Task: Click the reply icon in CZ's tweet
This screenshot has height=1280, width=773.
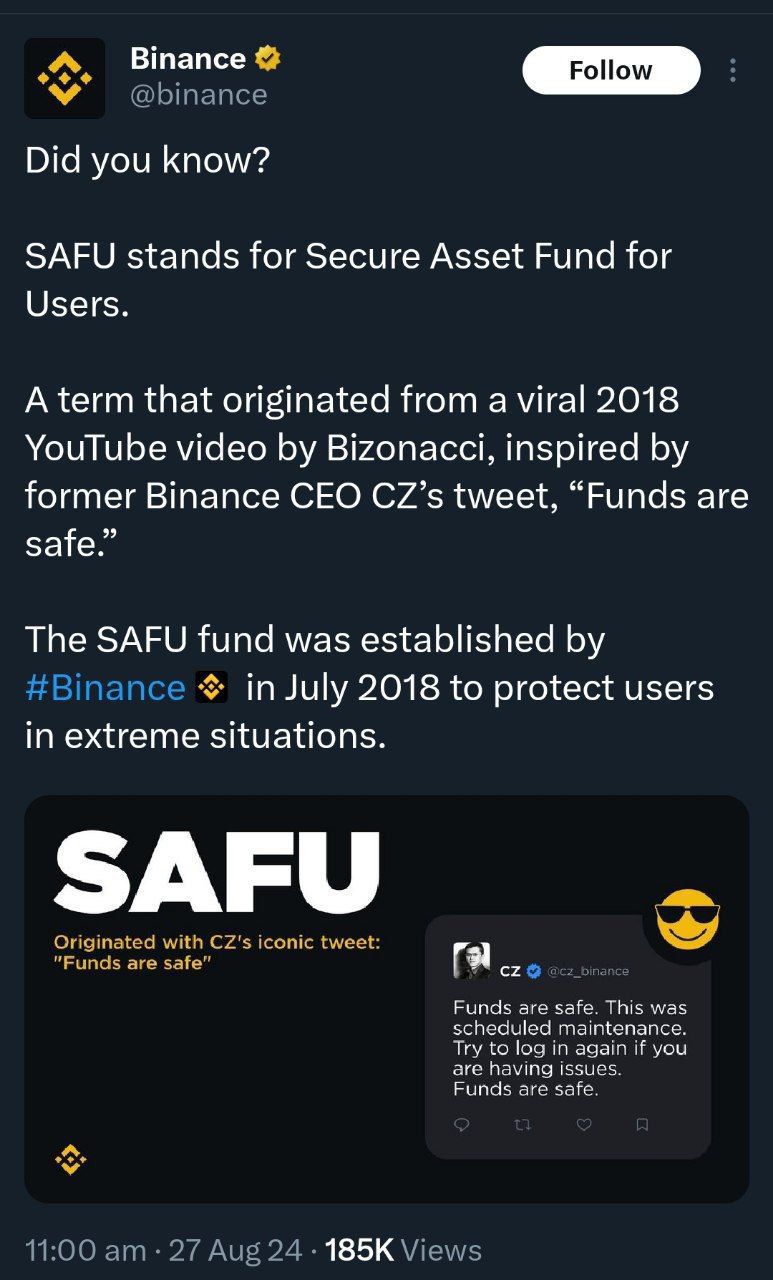Action: coord(461,1125)
